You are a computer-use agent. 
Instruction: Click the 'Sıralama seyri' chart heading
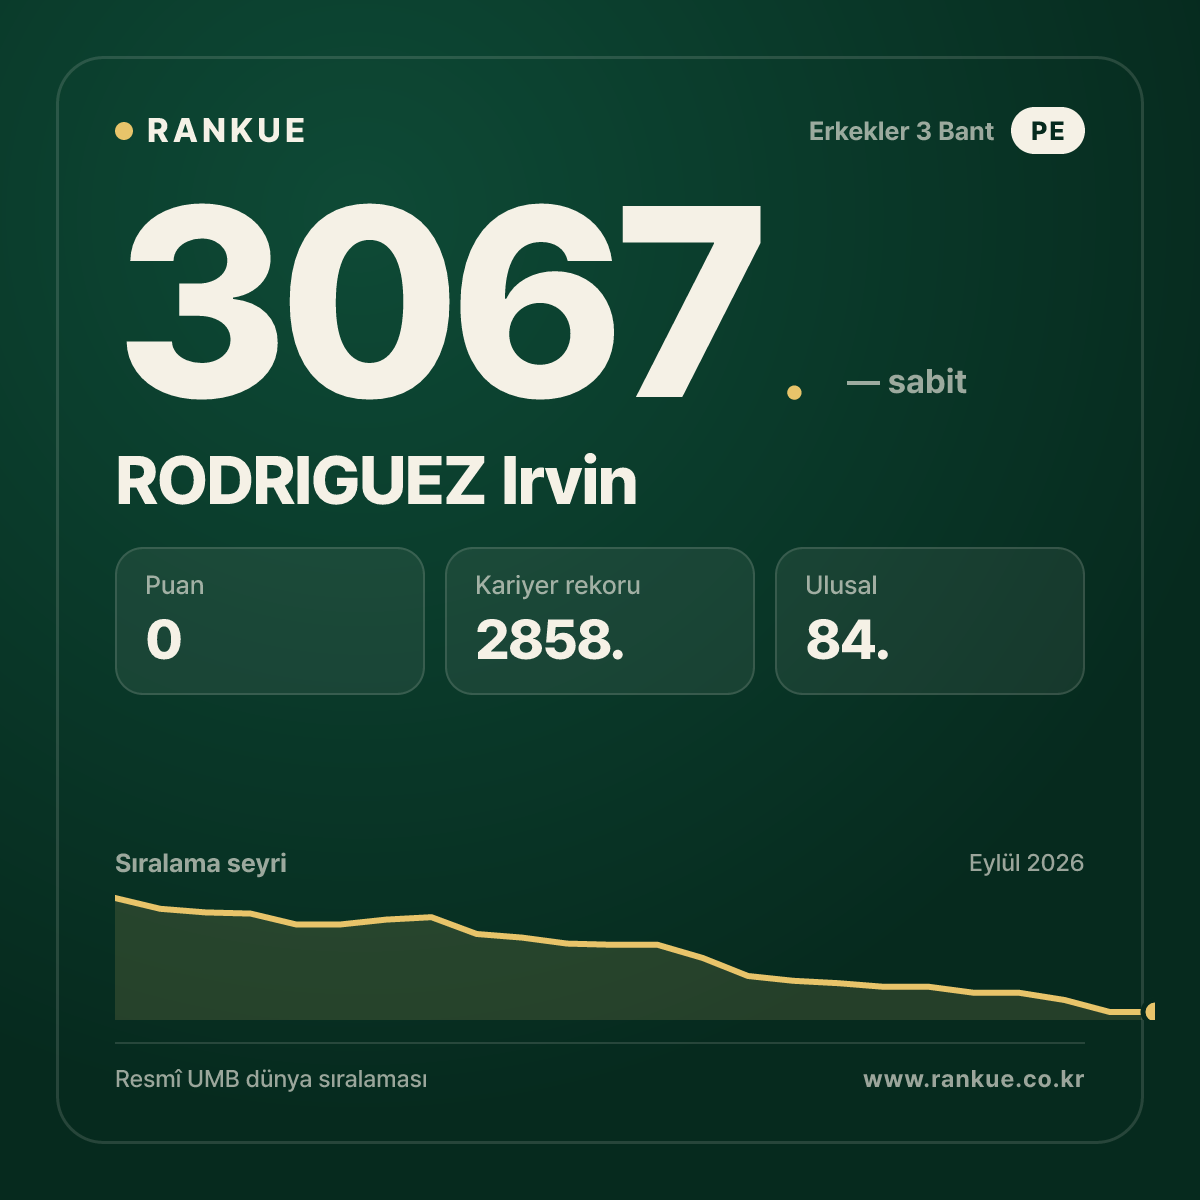pyautogui.click(x=201, y=863)
